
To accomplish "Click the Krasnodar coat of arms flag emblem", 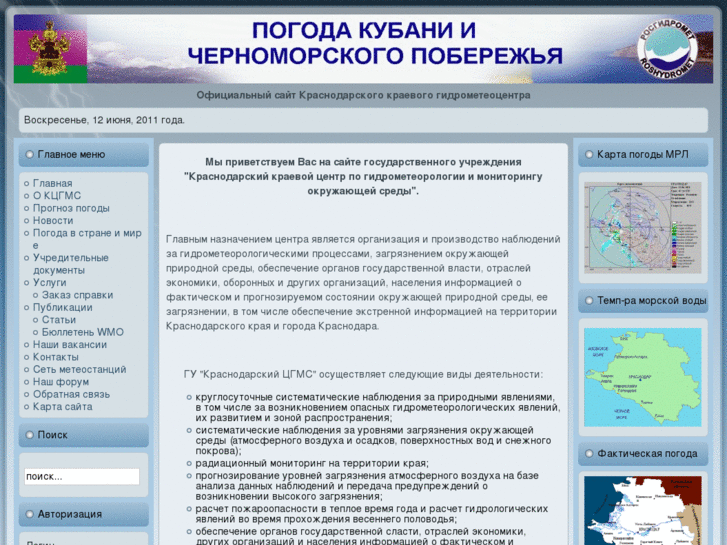I will pos(50,49).
